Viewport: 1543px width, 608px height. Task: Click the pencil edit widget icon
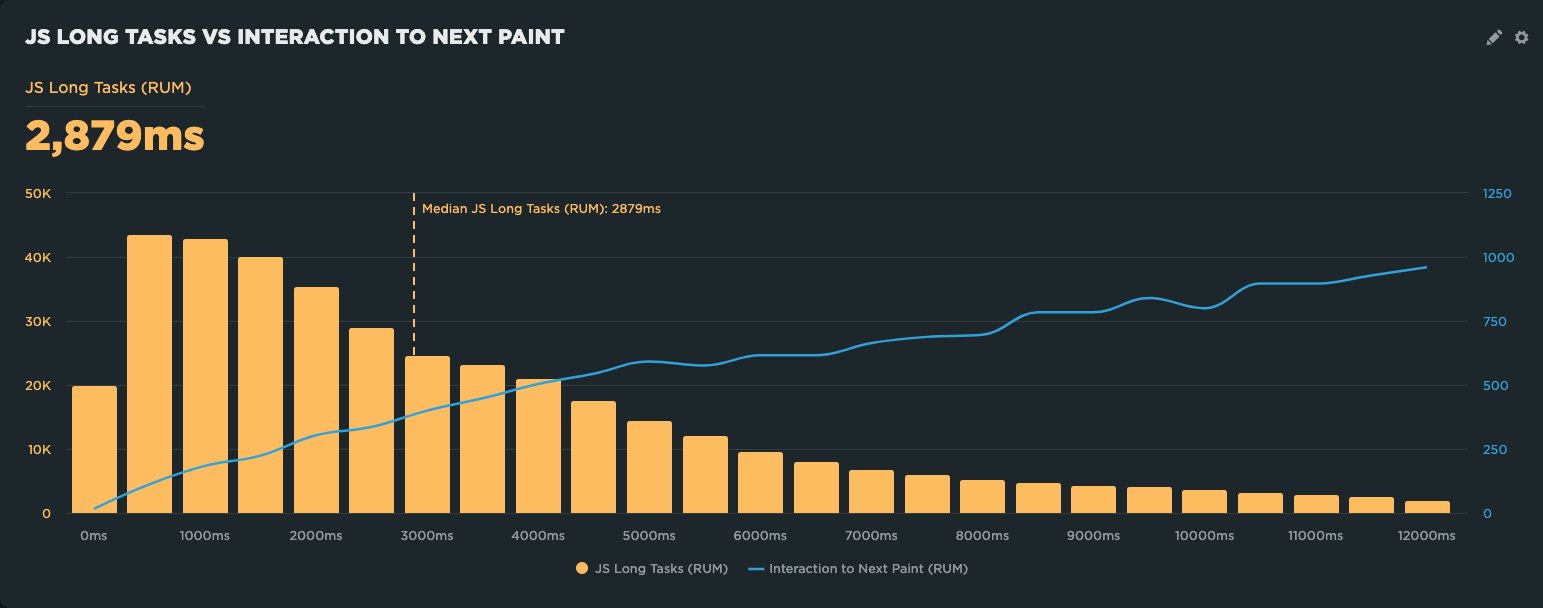pos(1493,37)
